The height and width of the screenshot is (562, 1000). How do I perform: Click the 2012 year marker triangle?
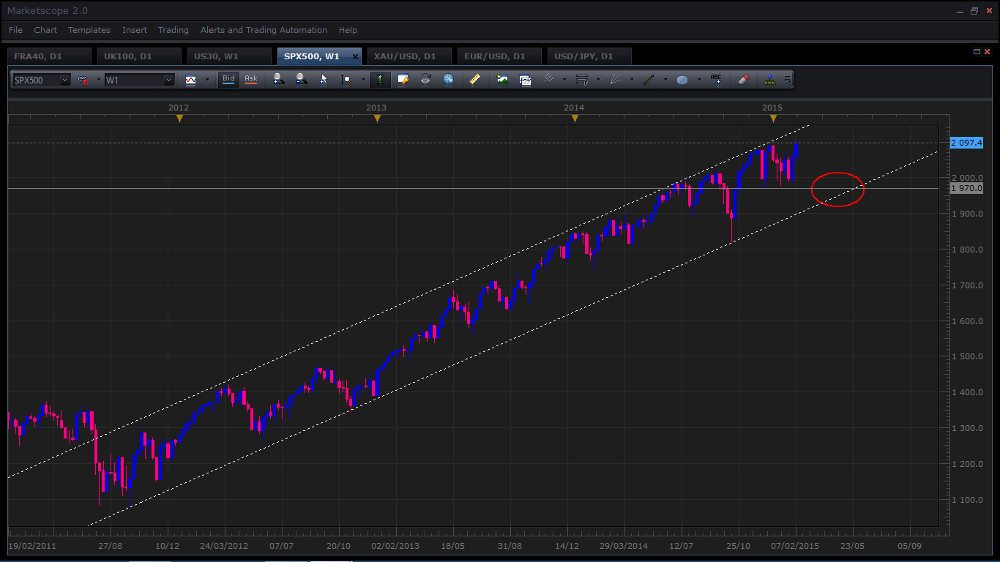(180, 119)
